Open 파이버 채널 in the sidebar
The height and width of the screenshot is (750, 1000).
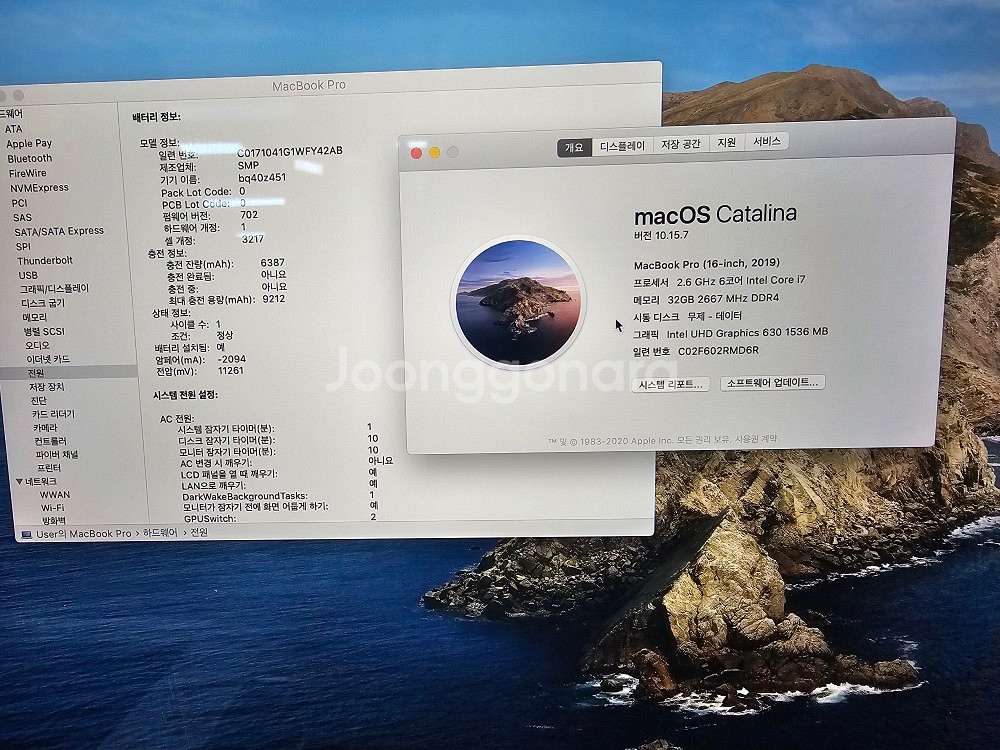[57, 455]
